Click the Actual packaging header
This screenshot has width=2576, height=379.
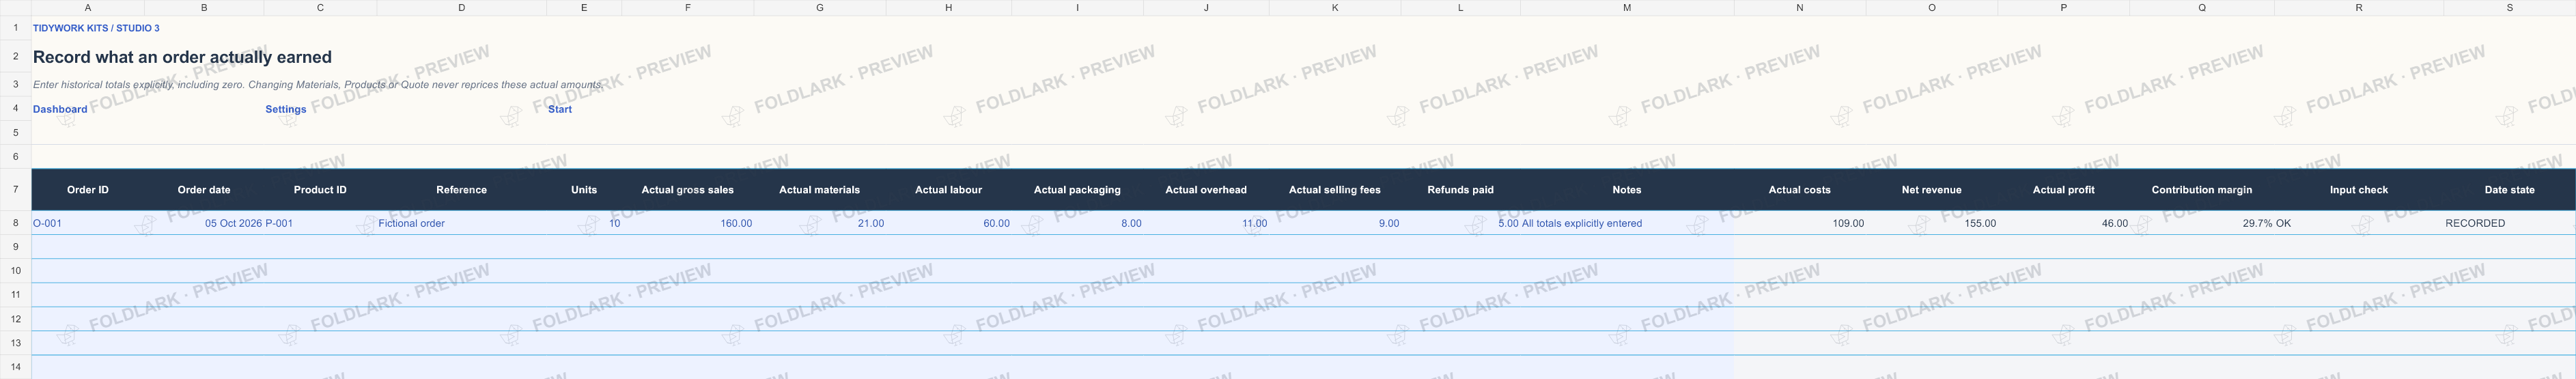1077,190
